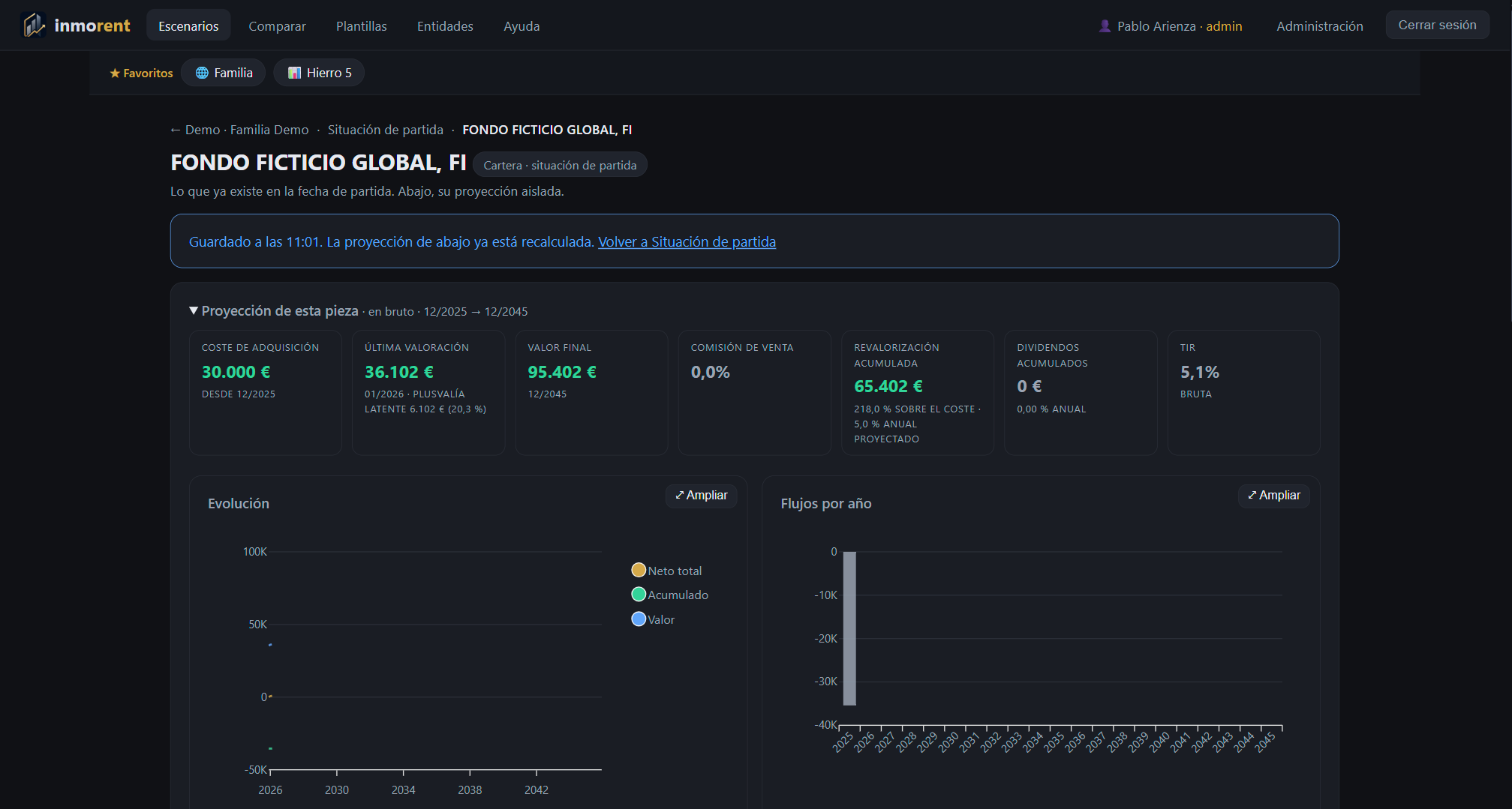Enlarge the Flujos por año chart
Viewport: 1512px width, 809px height.
[1274, 495]
